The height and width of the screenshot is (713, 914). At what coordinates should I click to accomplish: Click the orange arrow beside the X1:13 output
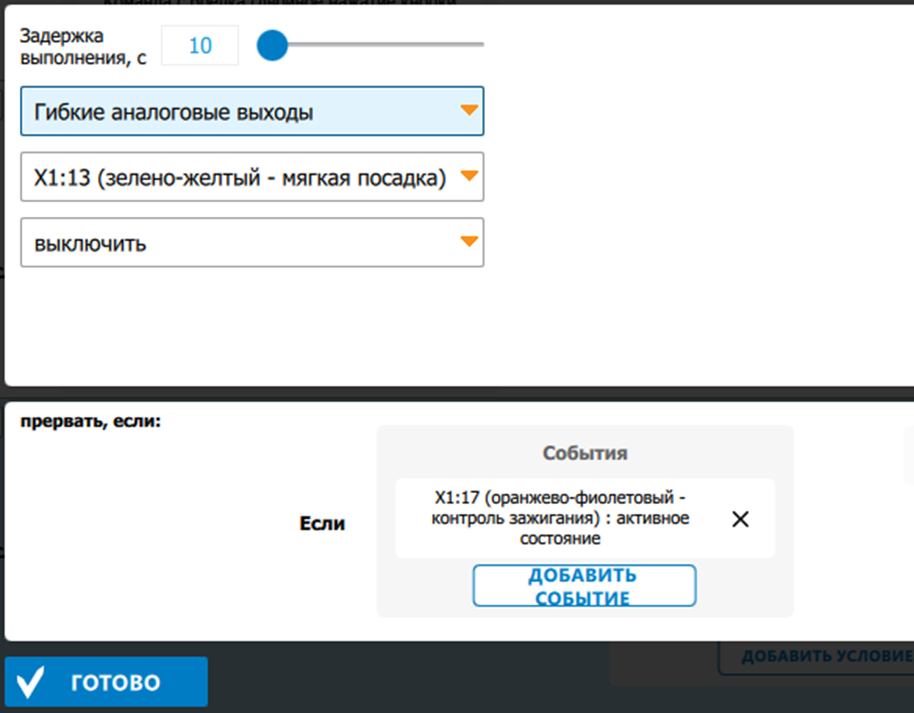(x=468, y=177)
